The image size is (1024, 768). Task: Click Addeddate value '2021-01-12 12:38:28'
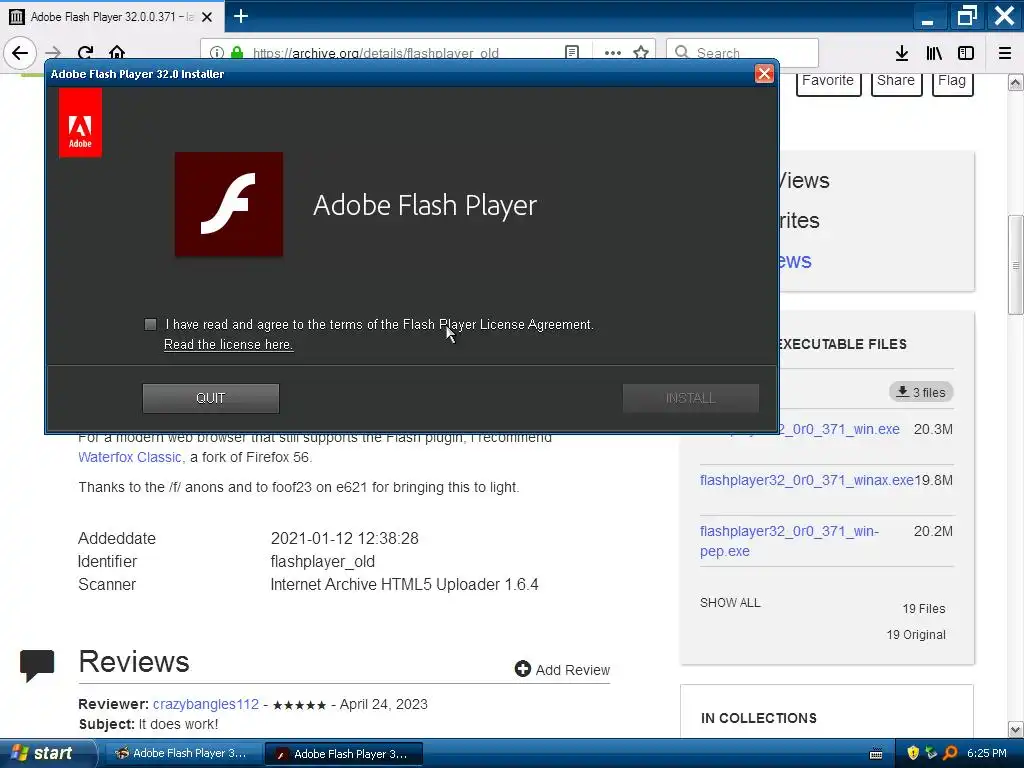[344, 538]
